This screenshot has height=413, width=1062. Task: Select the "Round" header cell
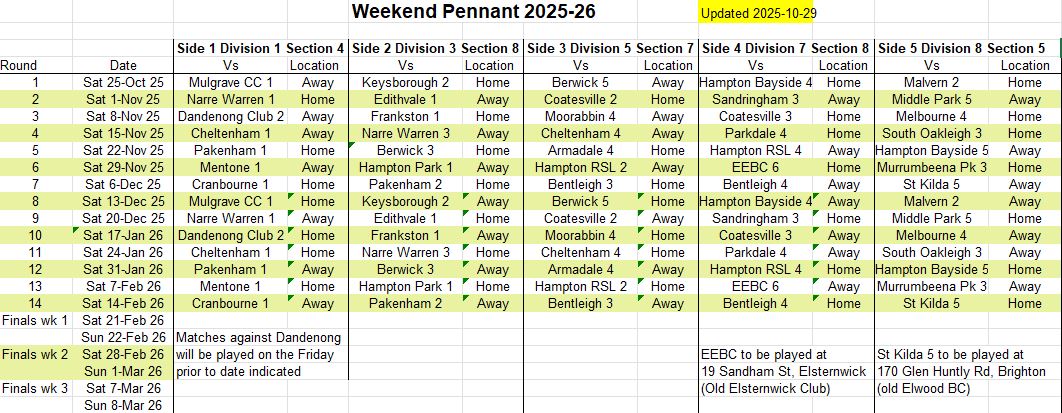coord(20,65)
